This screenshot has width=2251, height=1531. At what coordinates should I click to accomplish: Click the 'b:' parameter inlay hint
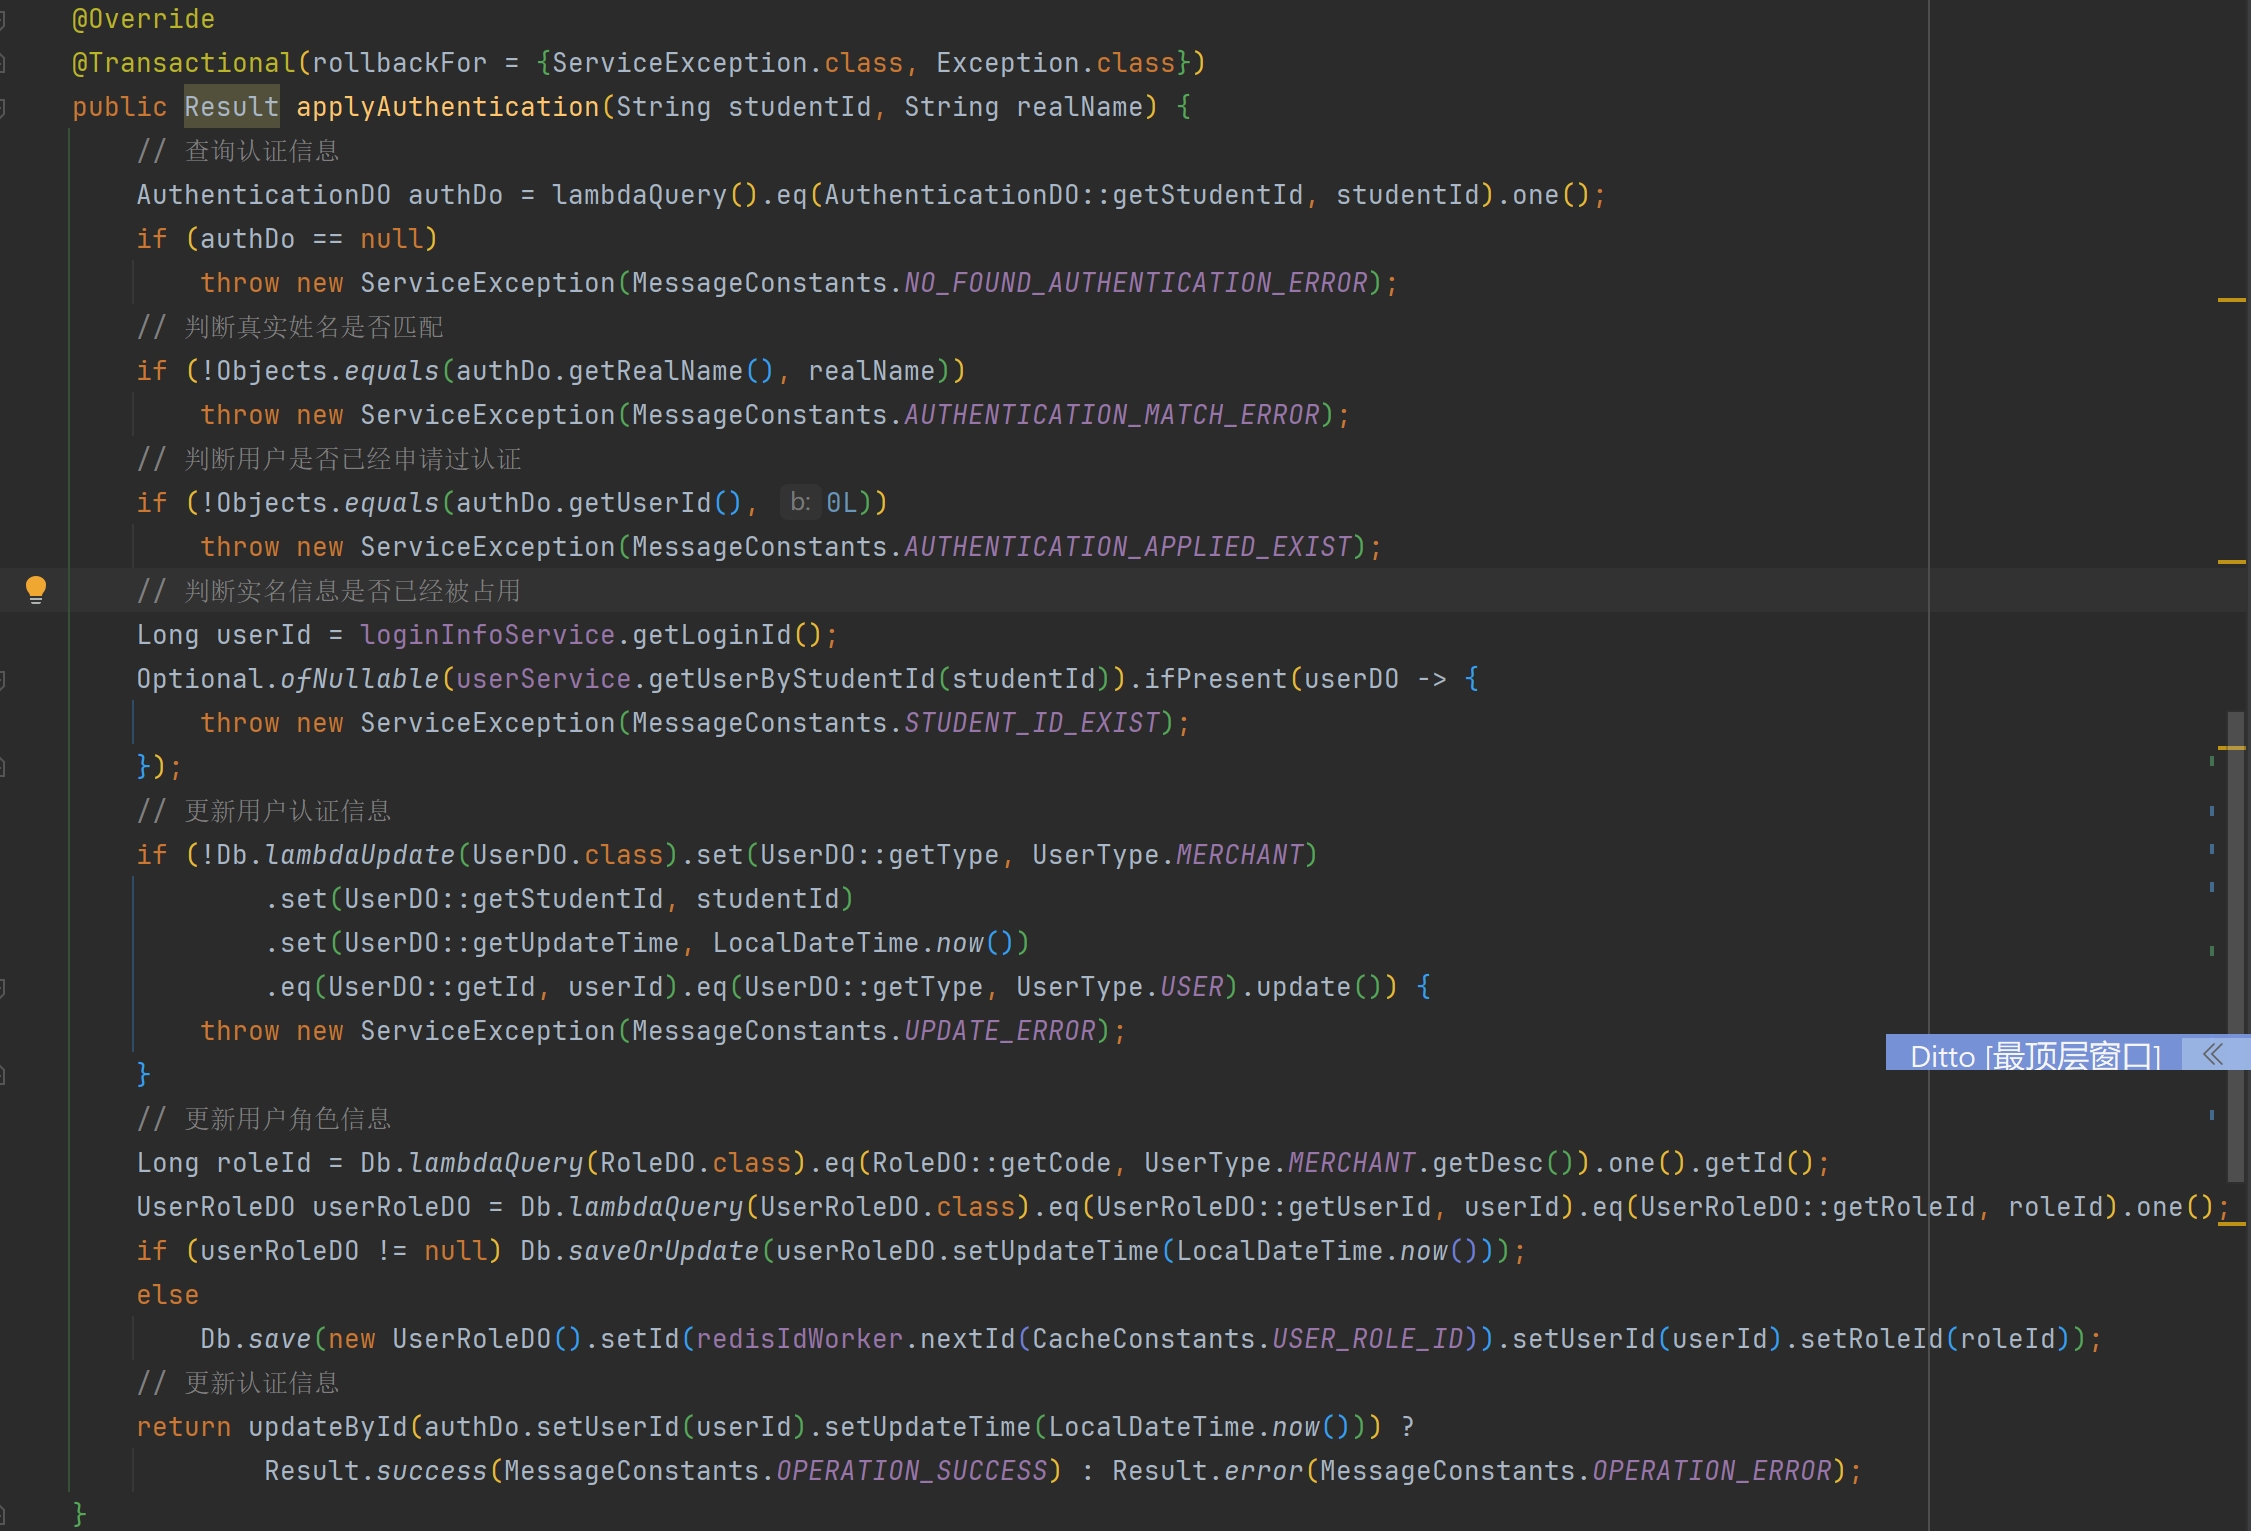pos(800,502)
